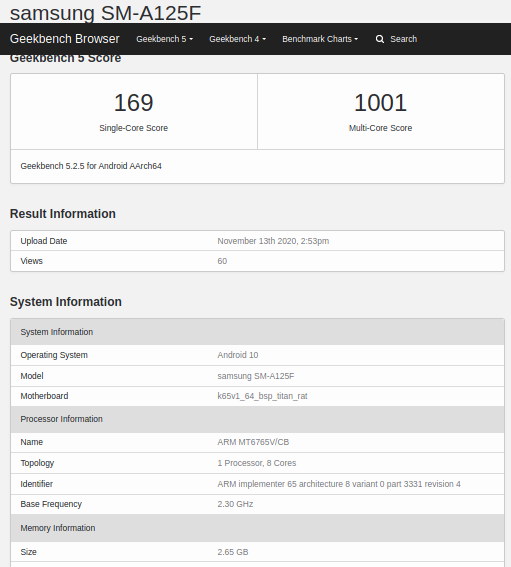
Task: Click the search magnifier icon
Action: click(x=380, y=39)
